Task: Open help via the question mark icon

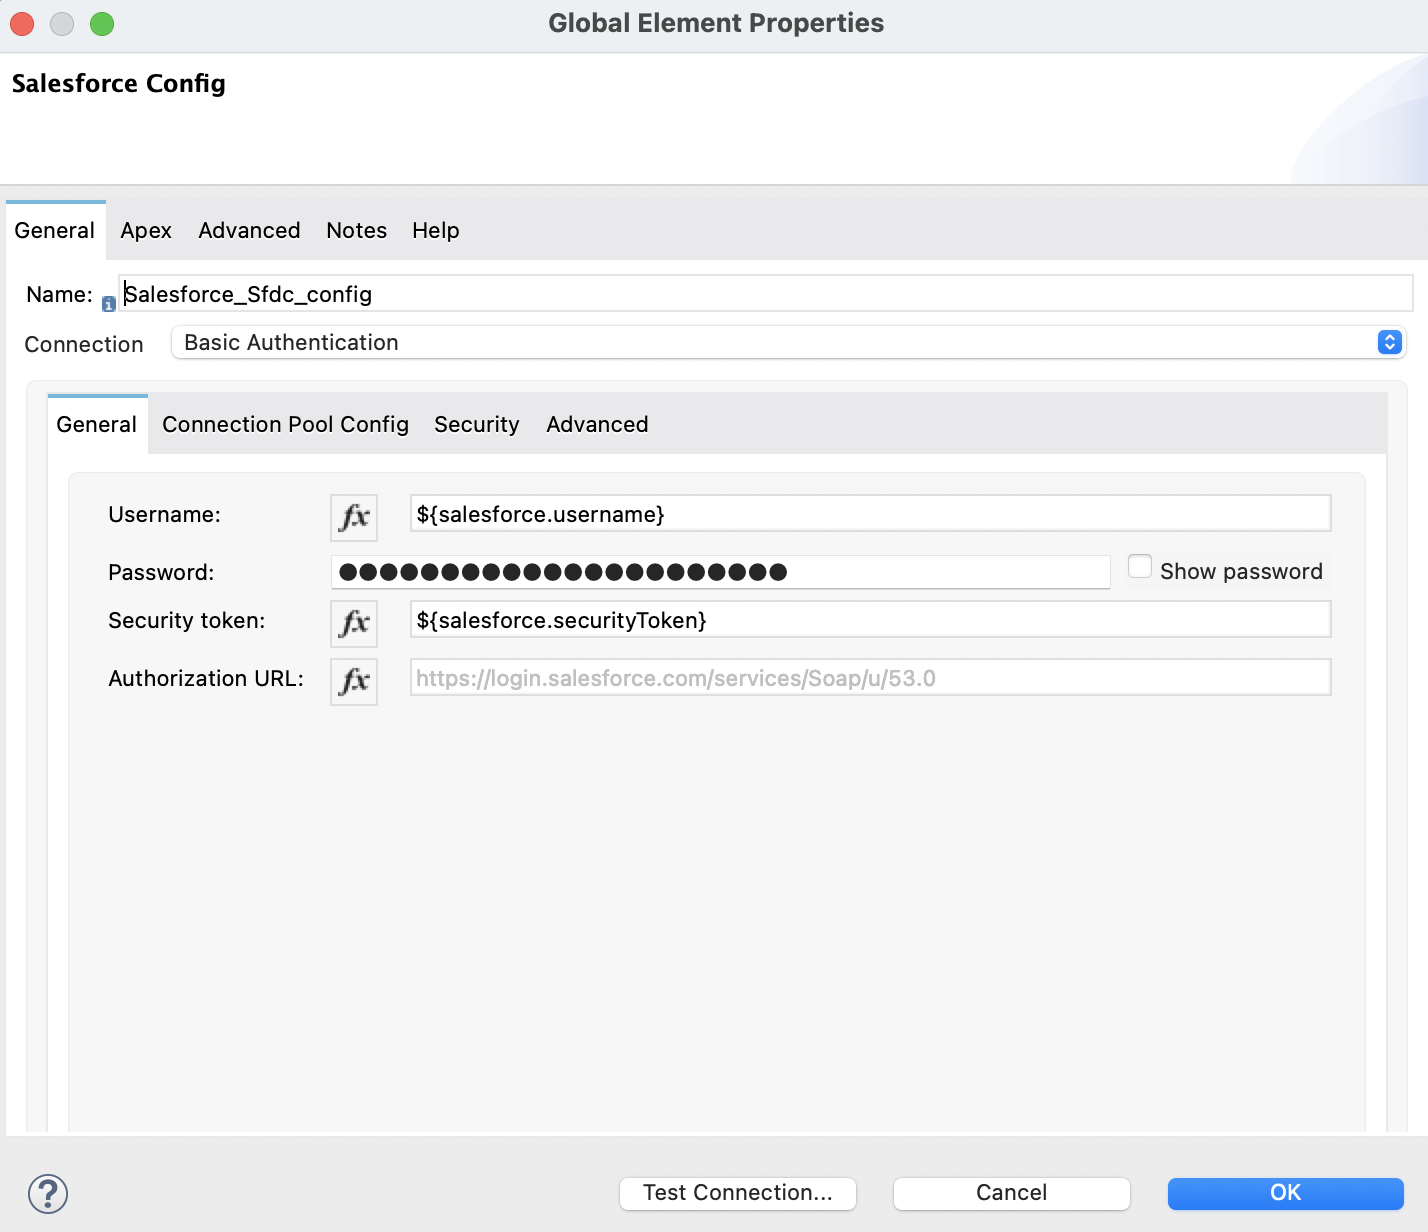Action: [x=48, y=1193]
